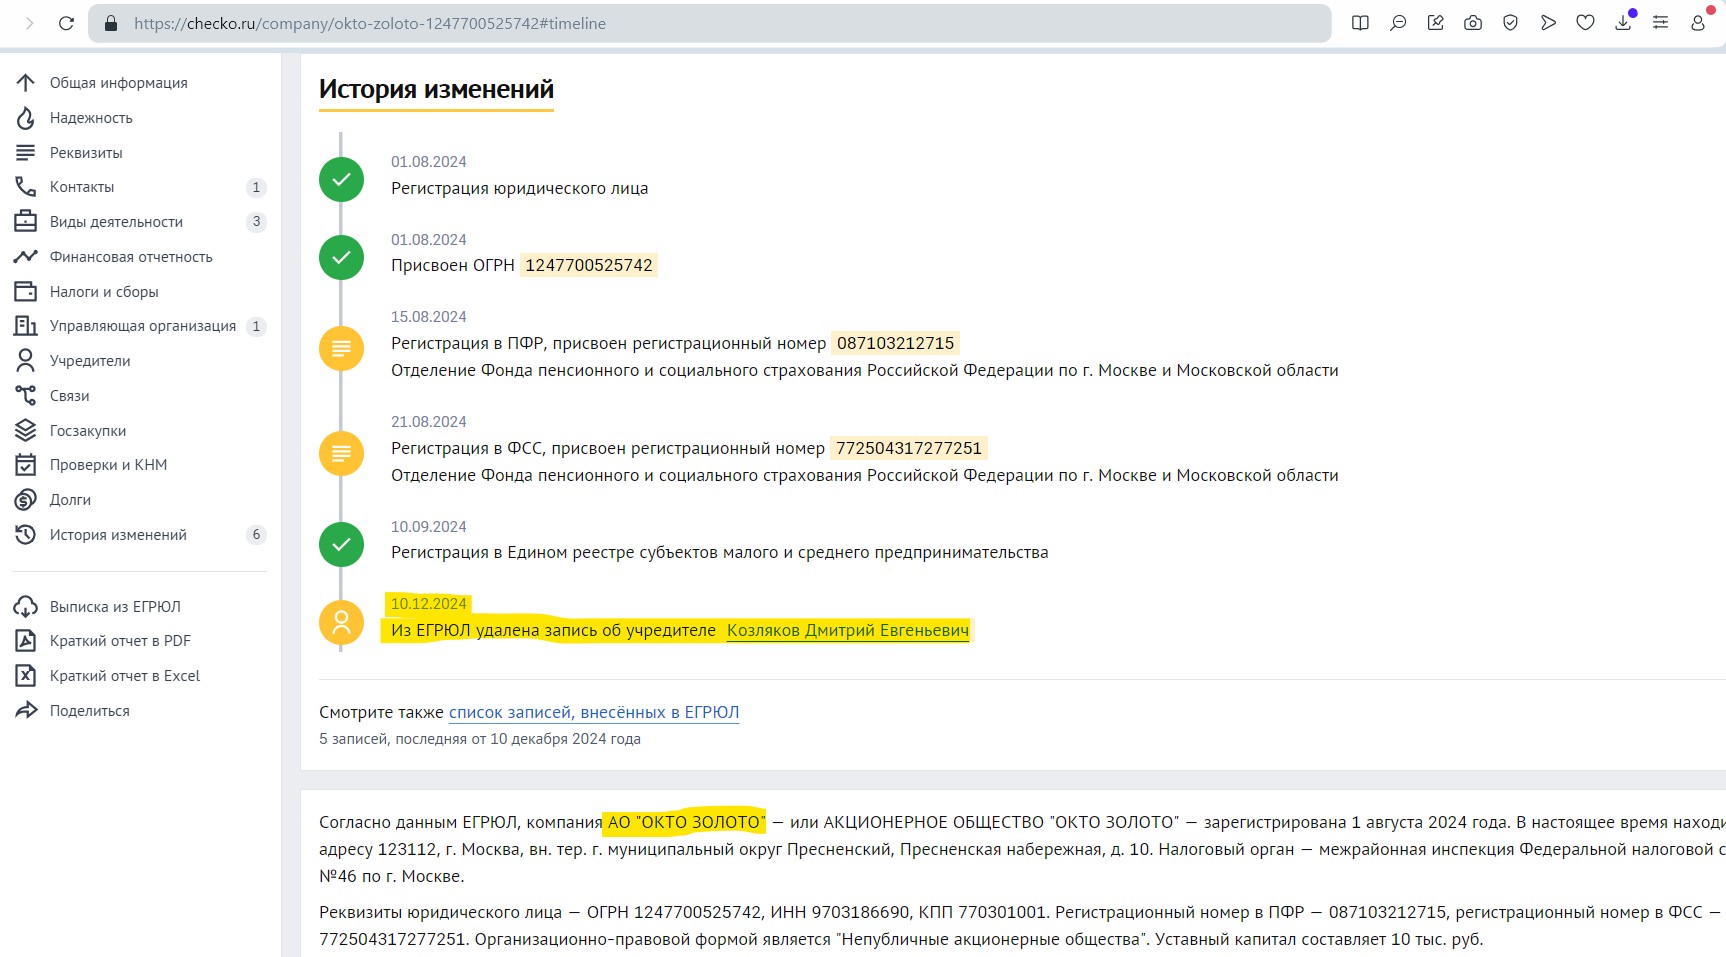Download Краткий отчет в Excel

(x=125, y=676)
